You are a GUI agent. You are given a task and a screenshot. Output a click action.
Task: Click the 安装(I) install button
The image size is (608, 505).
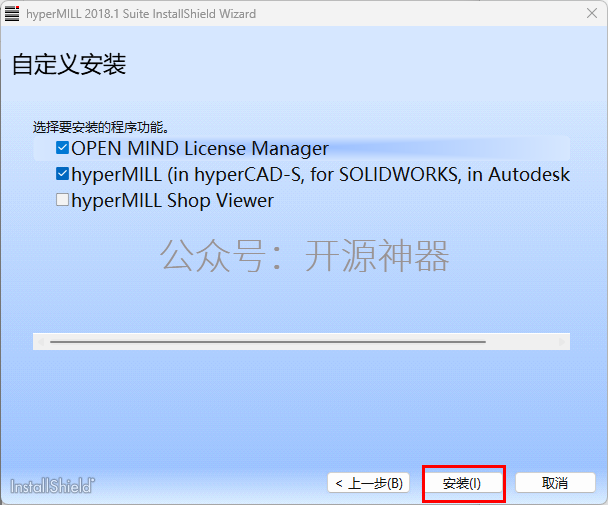point(461,483)
